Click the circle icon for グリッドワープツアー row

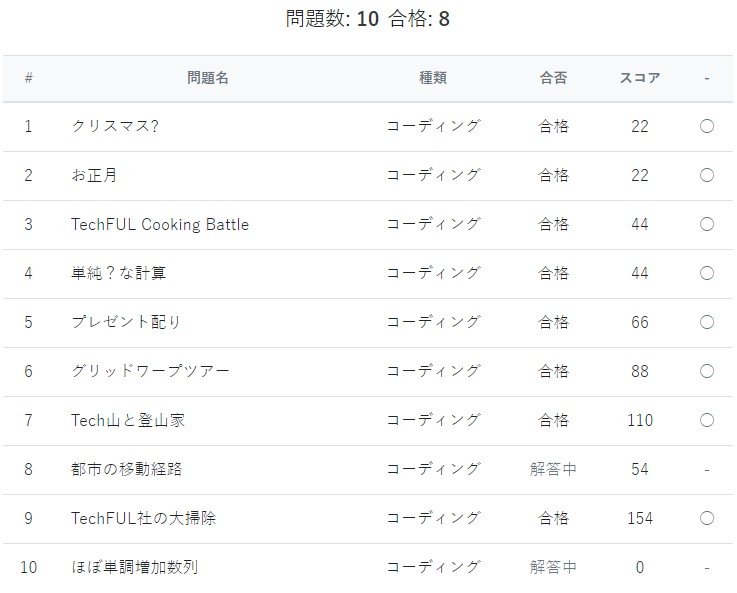707,371
